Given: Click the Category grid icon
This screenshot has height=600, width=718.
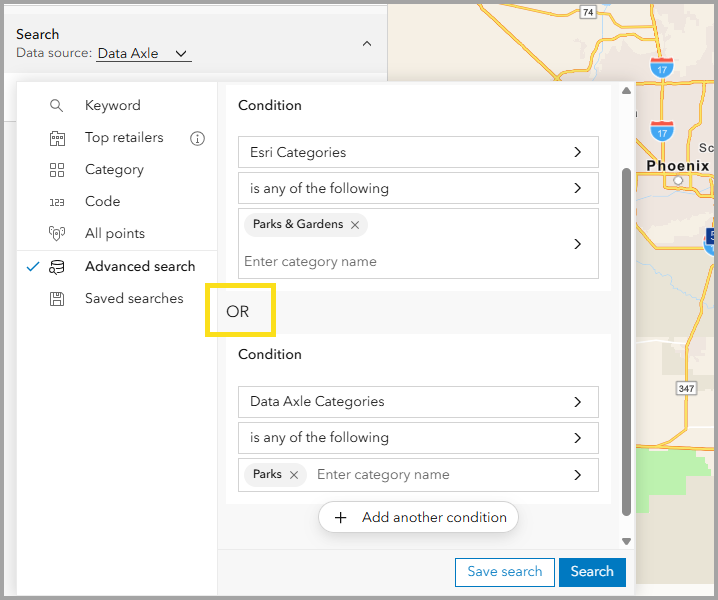Looking at the screenshot, I should click(x=57, y=170).
